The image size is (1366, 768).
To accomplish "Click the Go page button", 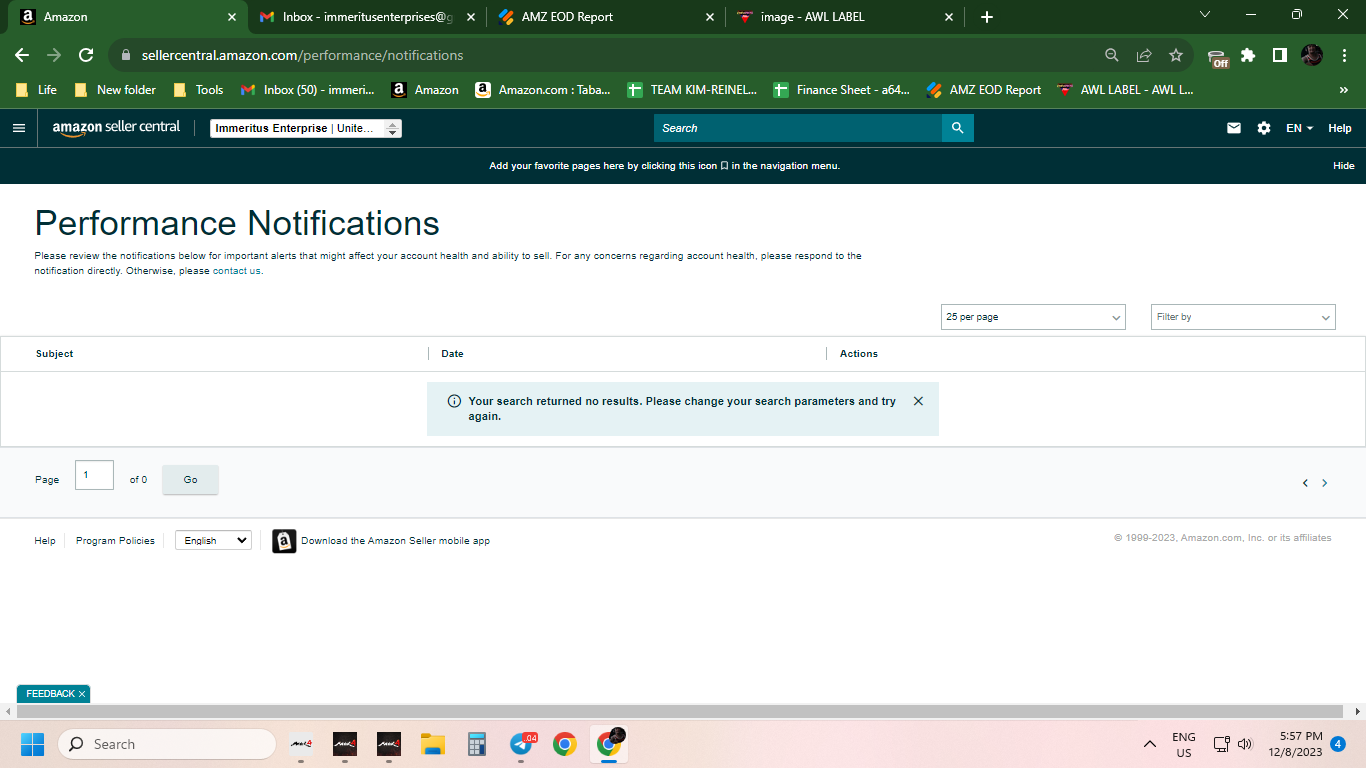I will coord(190,480).
